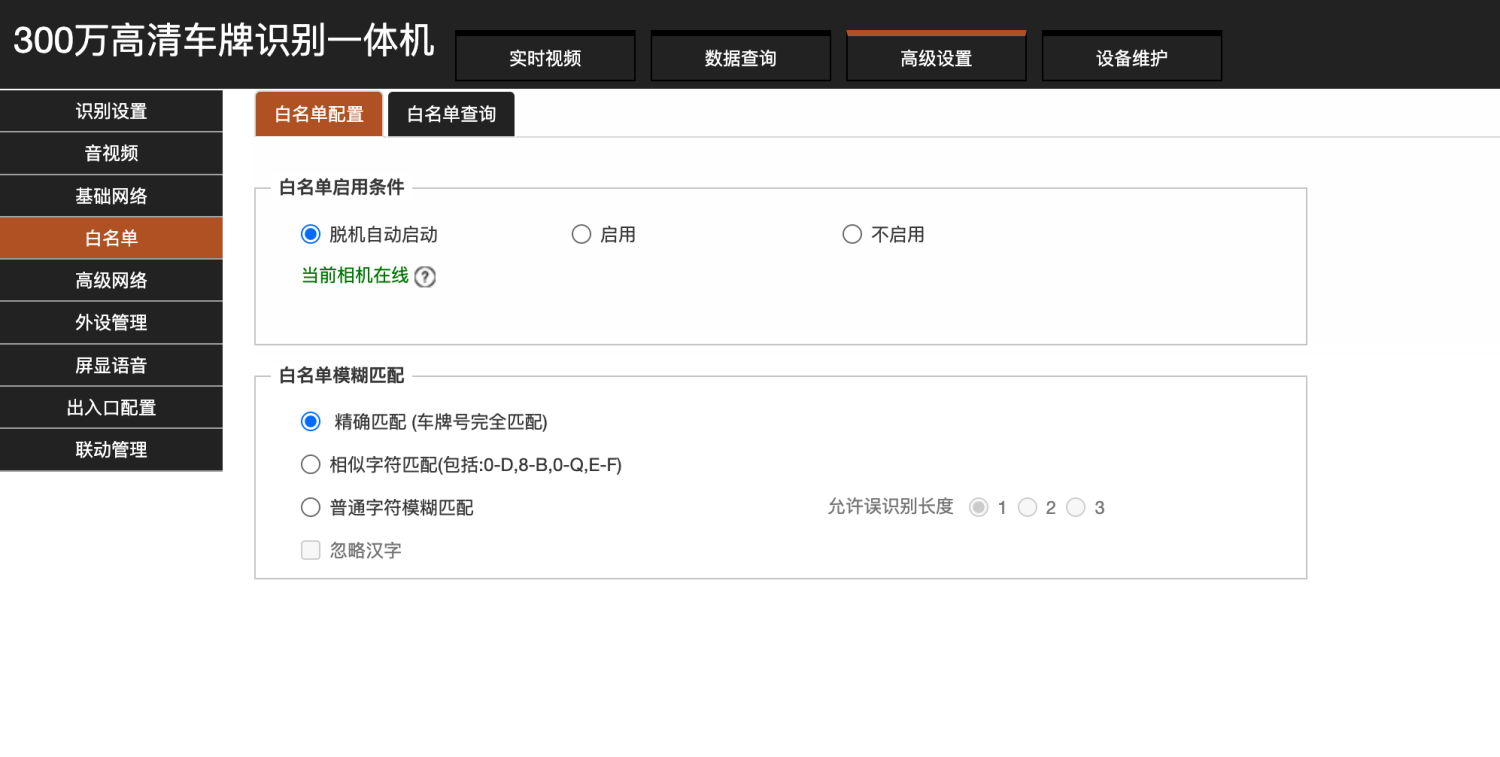Screen dimensions: 1500x757
Task: Click the help question mark icon
Action: (425, 277)
